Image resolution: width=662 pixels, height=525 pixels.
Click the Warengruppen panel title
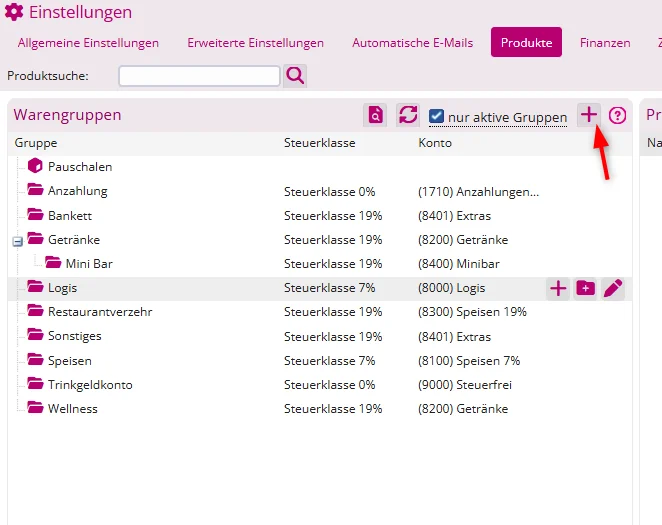click(67, 115)
